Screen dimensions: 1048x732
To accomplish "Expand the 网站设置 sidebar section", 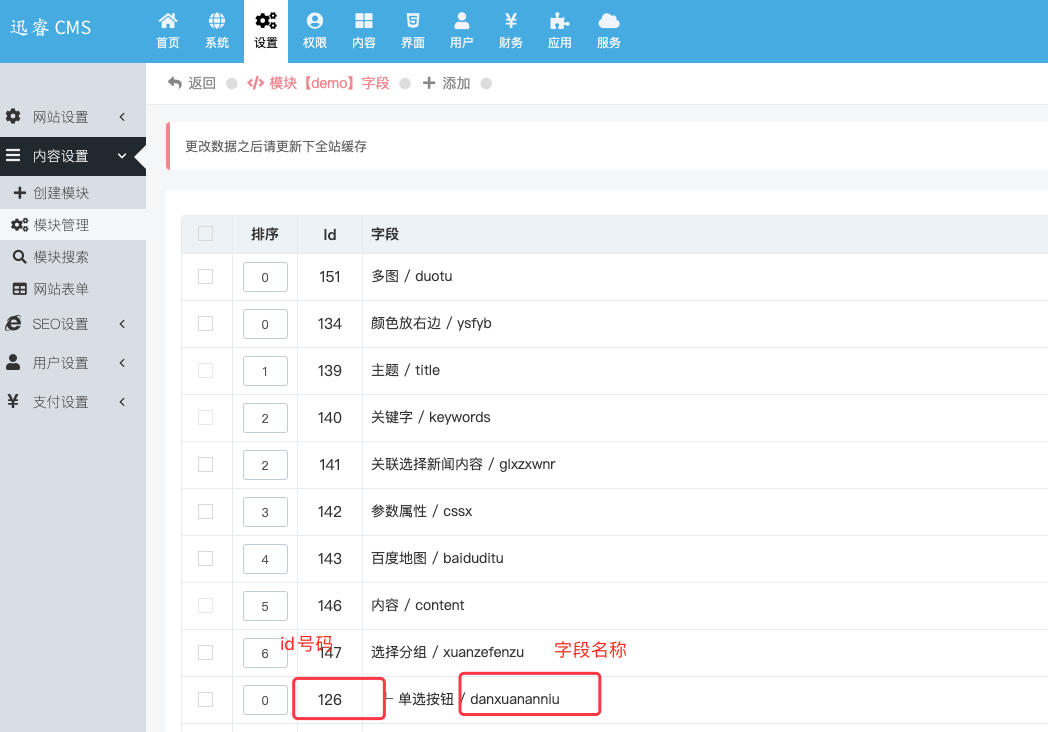I will pos(73,117).
